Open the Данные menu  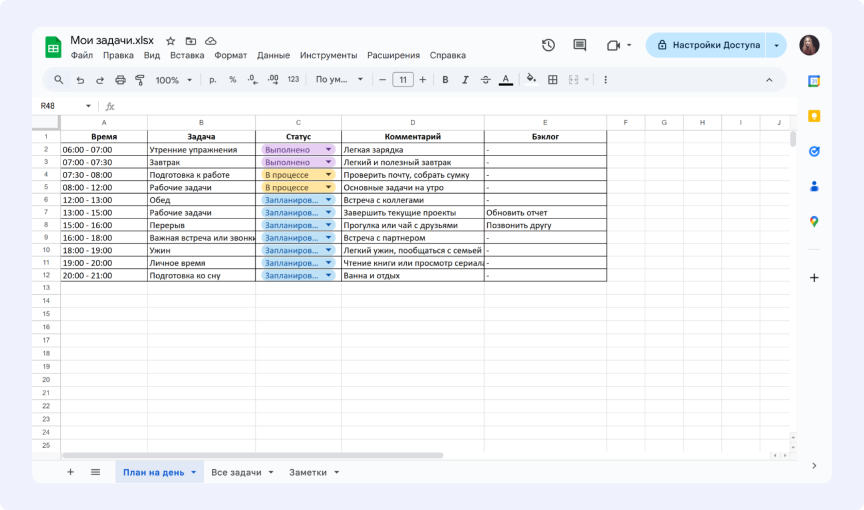coord(273,56)
